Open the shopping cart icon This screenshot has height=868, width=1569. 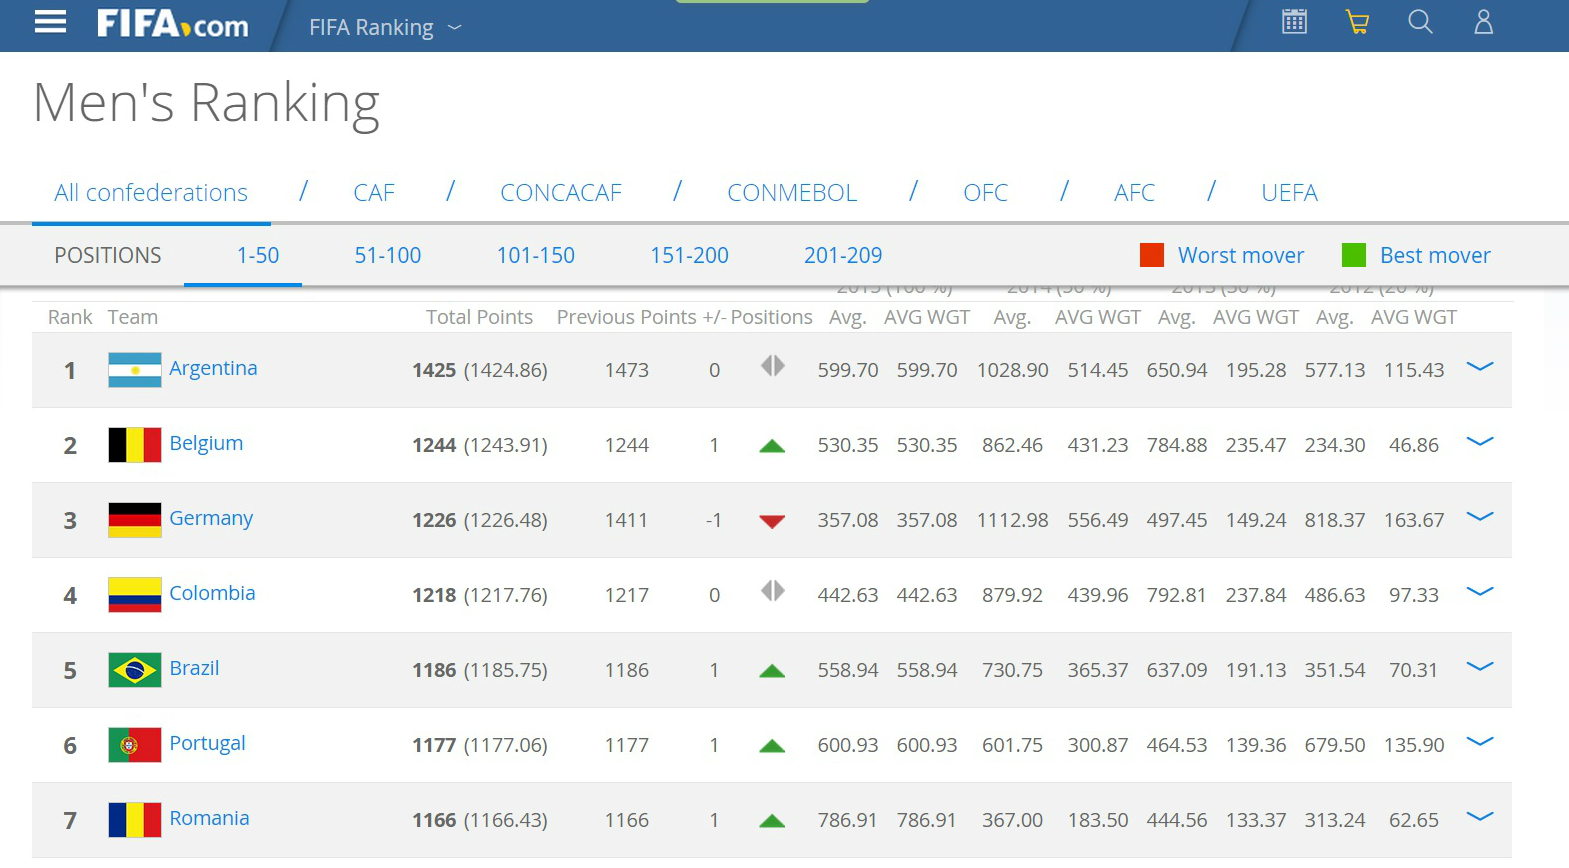click(1357, 22)
